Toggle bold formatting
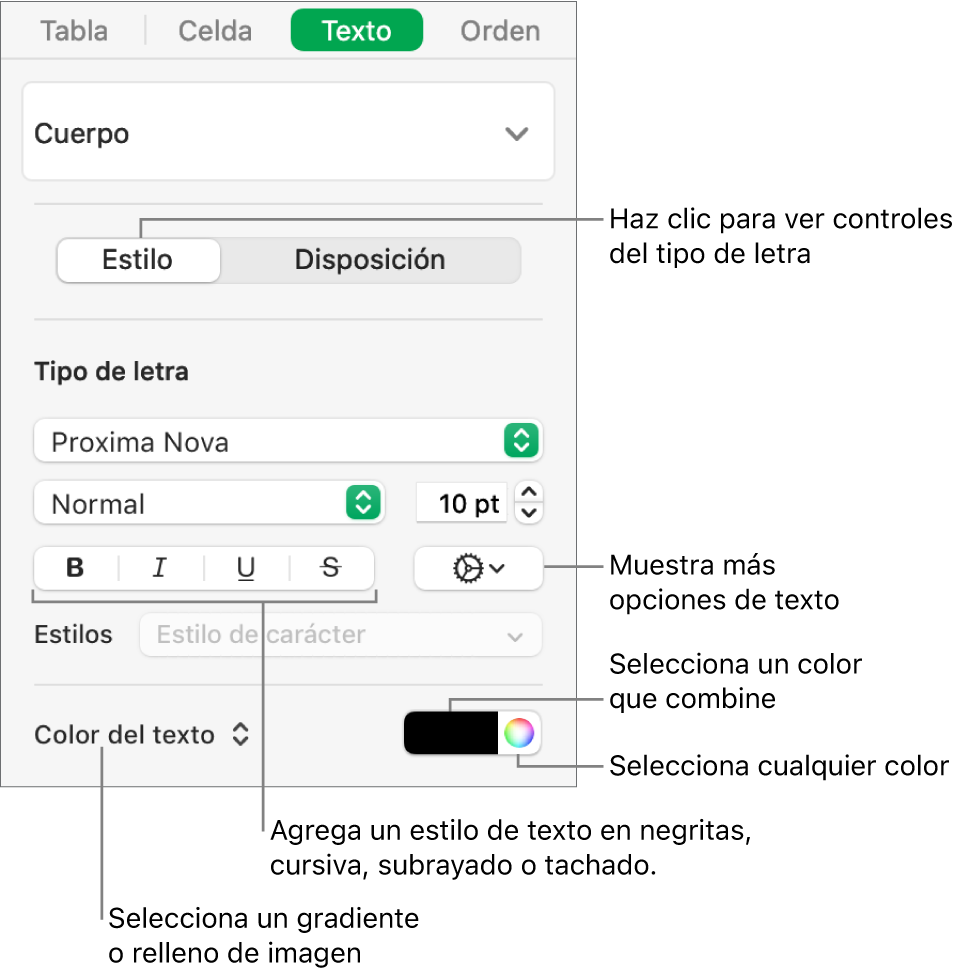The image size is (967, 980). pos(76,568)
